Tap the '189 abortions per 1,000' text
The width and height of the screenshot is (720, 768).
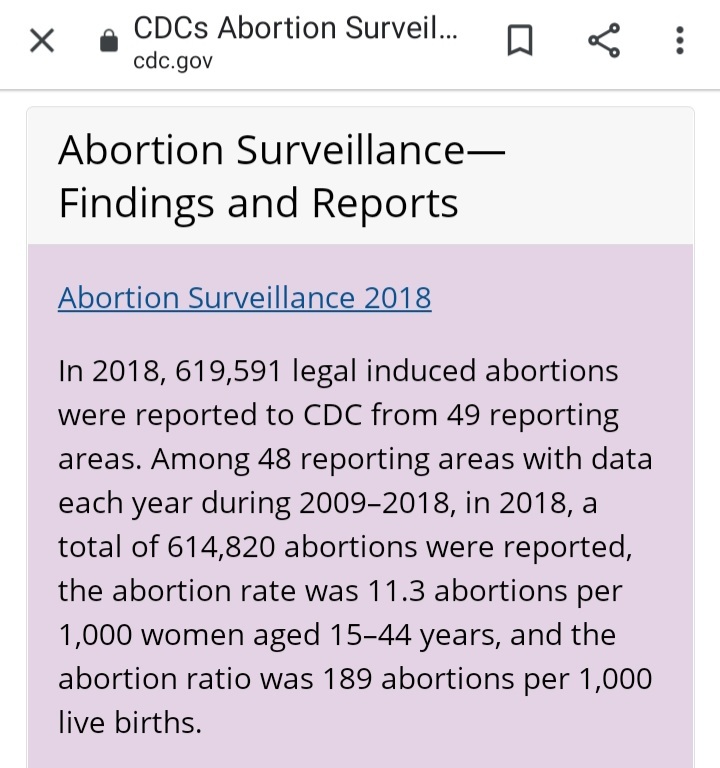tap(487, 679)
